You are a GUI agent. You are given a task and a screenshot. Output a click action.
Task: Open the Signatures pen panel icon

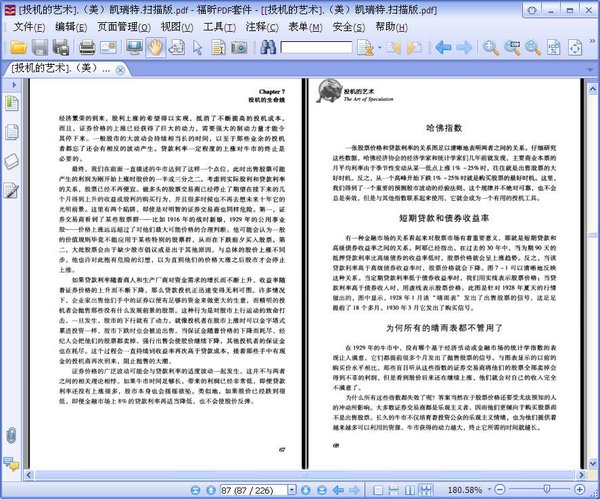(x=11, y=190)
